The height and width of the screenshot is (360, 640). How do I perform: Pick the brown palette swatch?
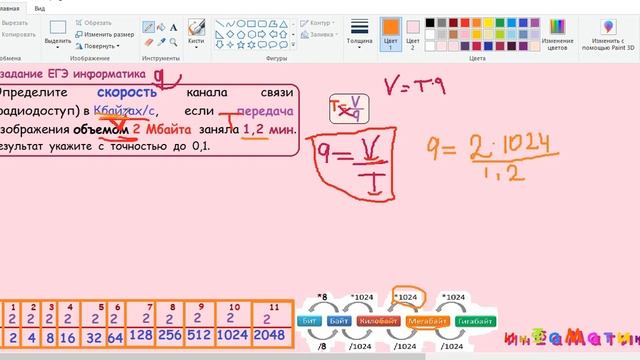pos(453,34)
